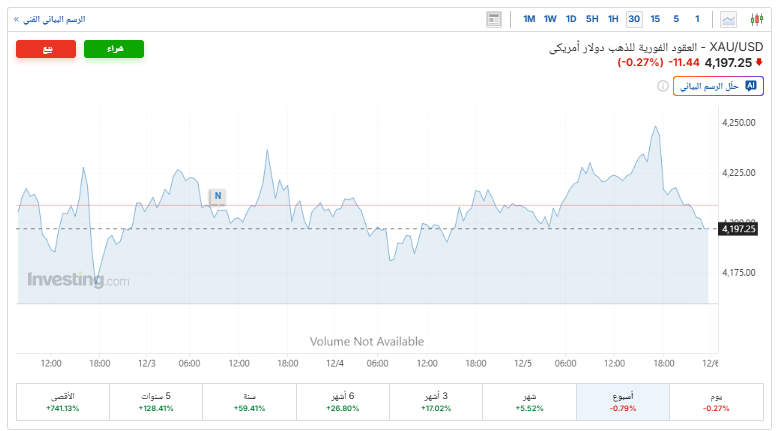
Task: Toggle the news panel icon
Action: coord(494,19)
